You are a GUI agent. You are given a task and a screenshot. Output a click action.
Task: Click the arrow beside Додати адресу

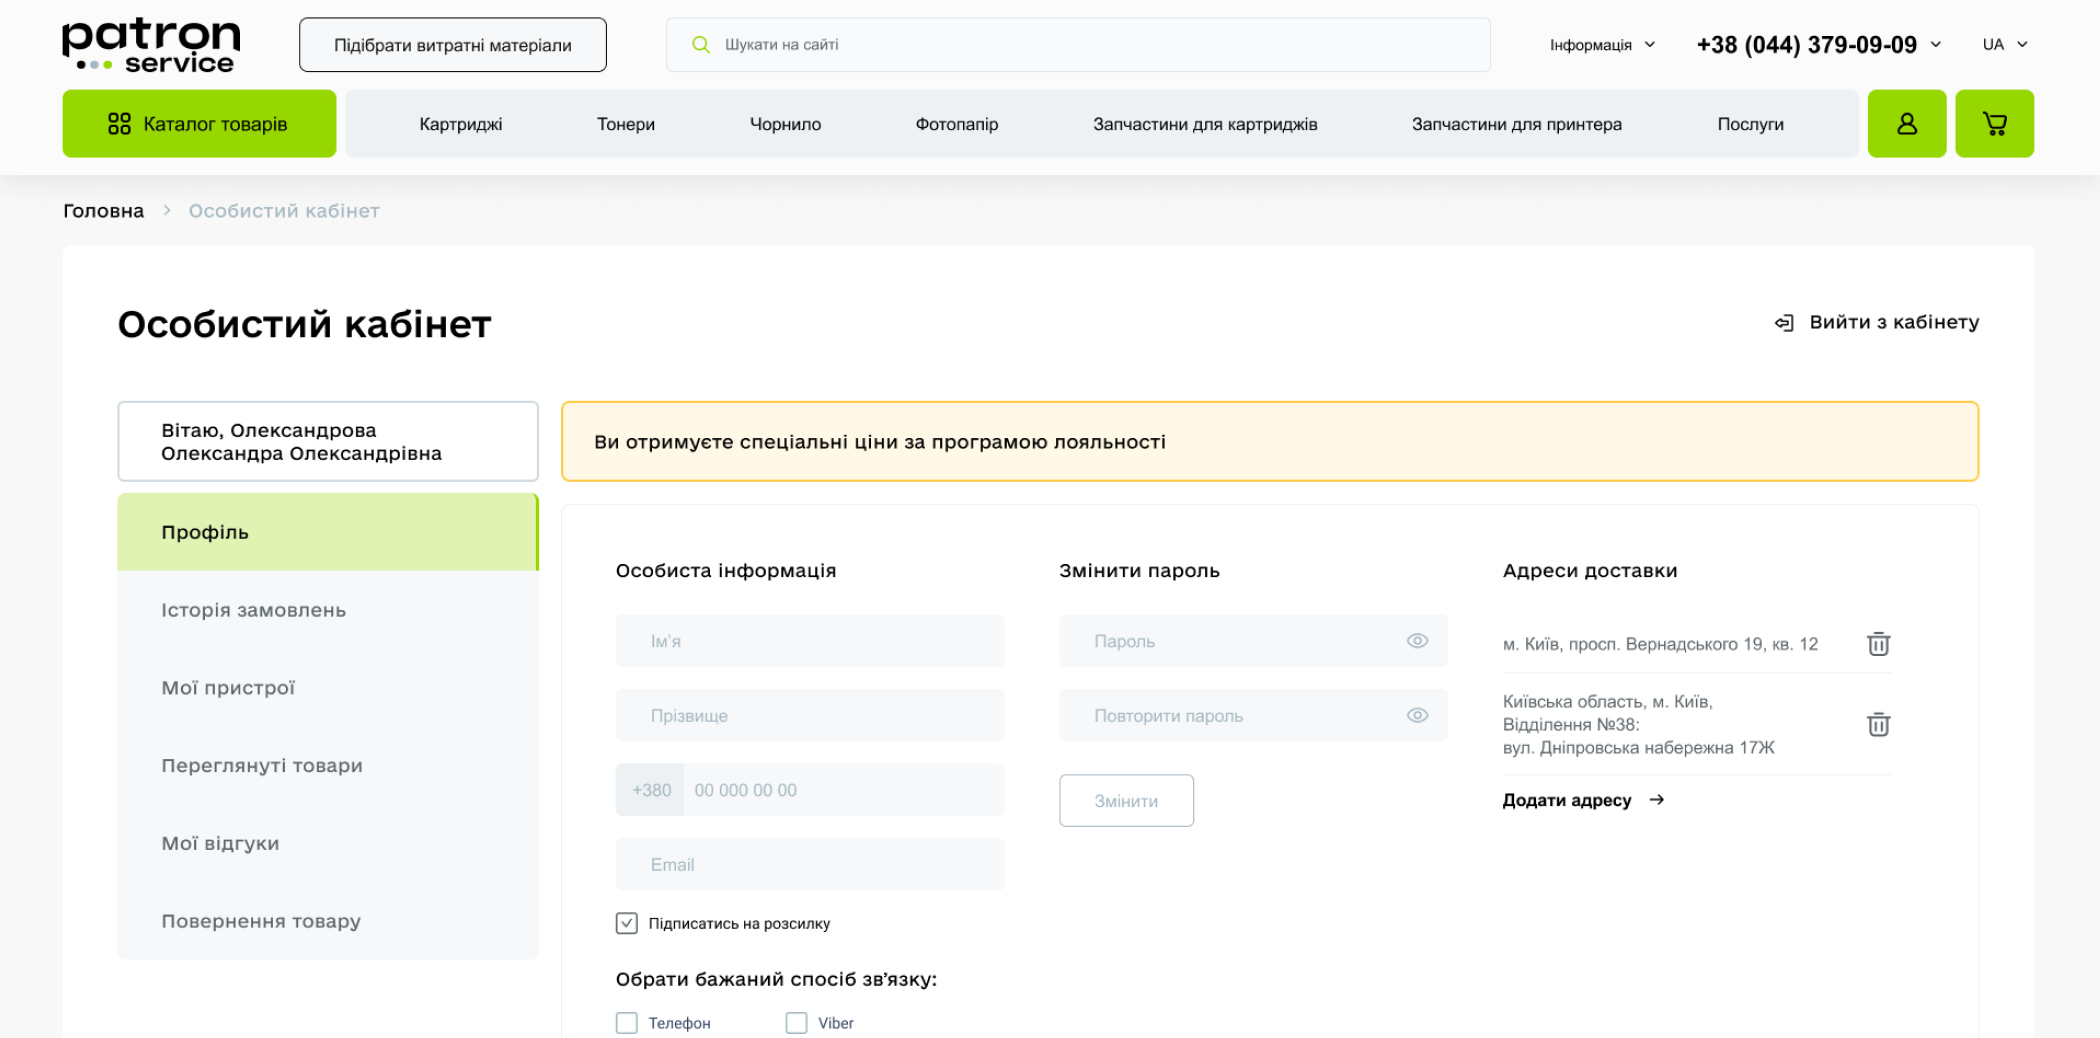1657,800
